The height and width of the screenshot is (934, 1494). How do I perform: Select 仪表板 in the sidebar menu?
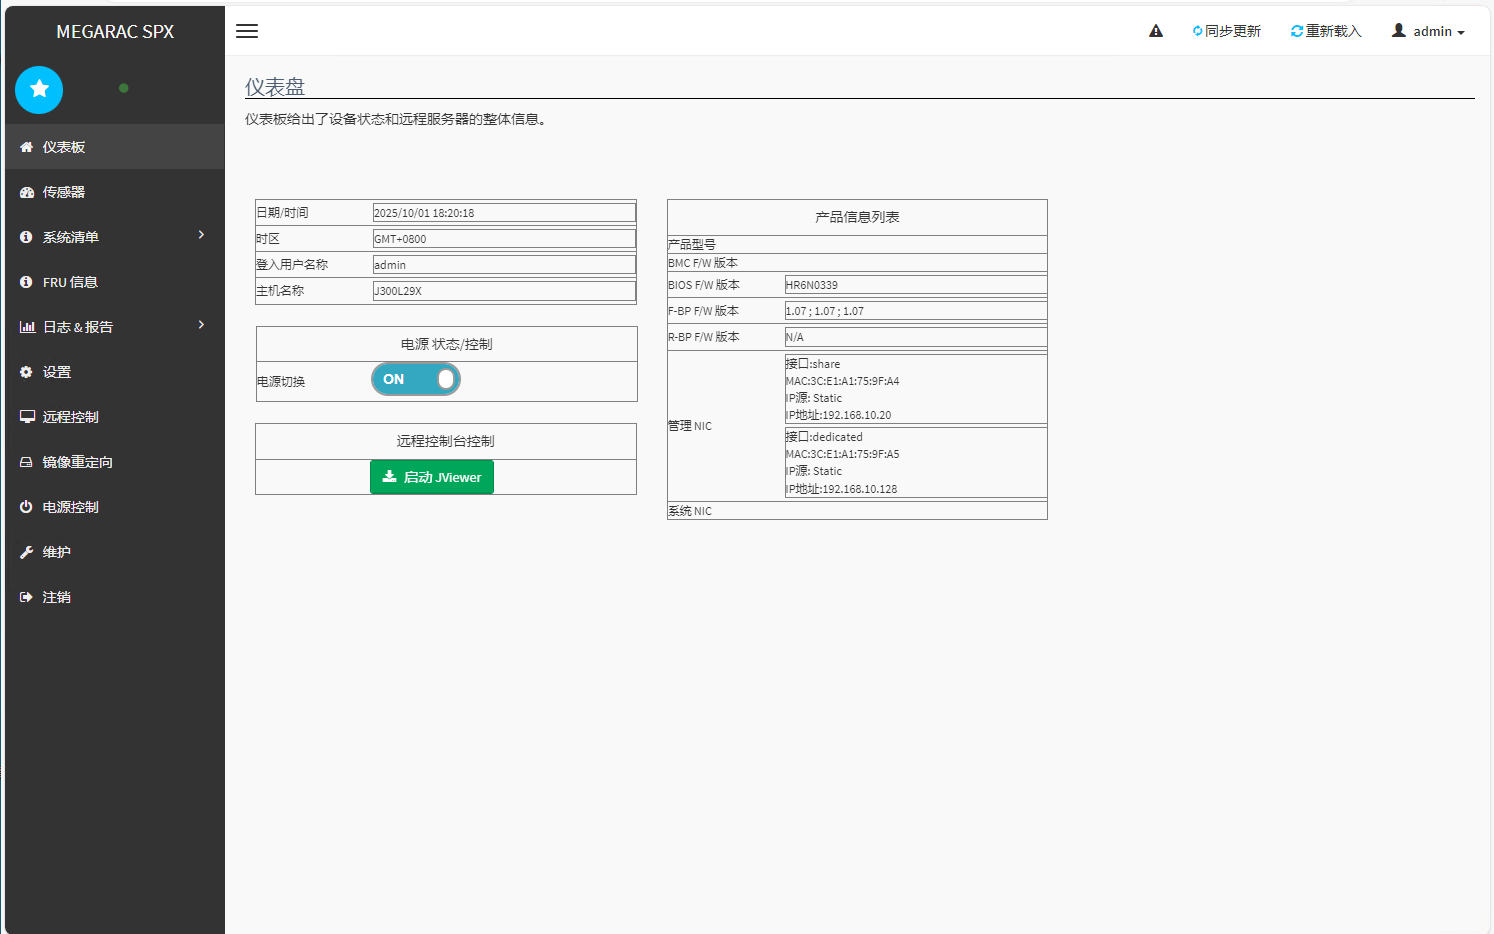[64, 147]
